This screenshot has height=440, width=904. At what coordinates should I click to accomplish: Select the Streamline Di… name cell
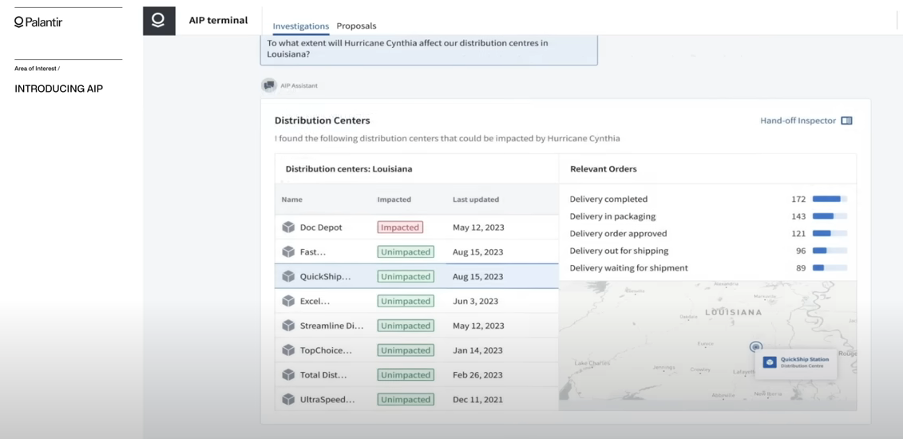pos(332,326)
